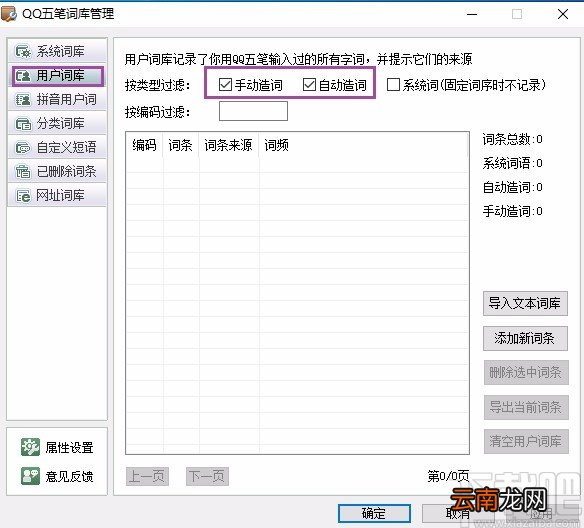Click the 词条总数:0 text
The width and height of the screenshot is (584, 528).
[x=512, y=139]
